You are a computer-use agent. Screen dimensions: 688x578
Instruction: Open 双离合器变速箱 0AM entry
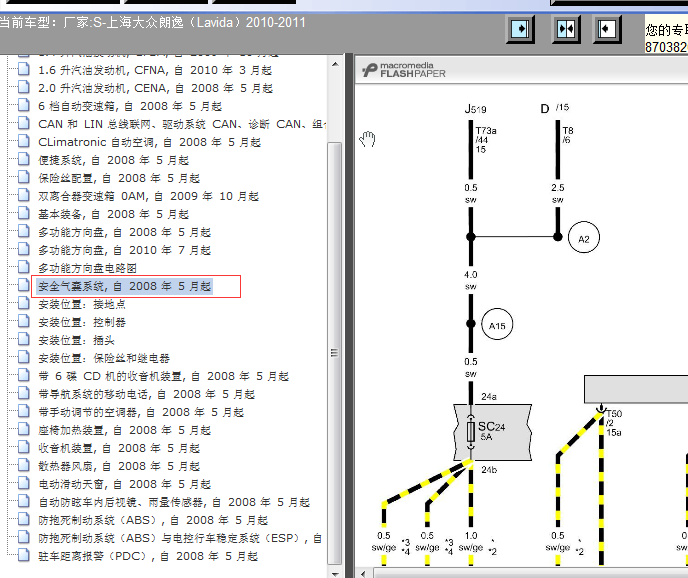[x=148, y=196]
